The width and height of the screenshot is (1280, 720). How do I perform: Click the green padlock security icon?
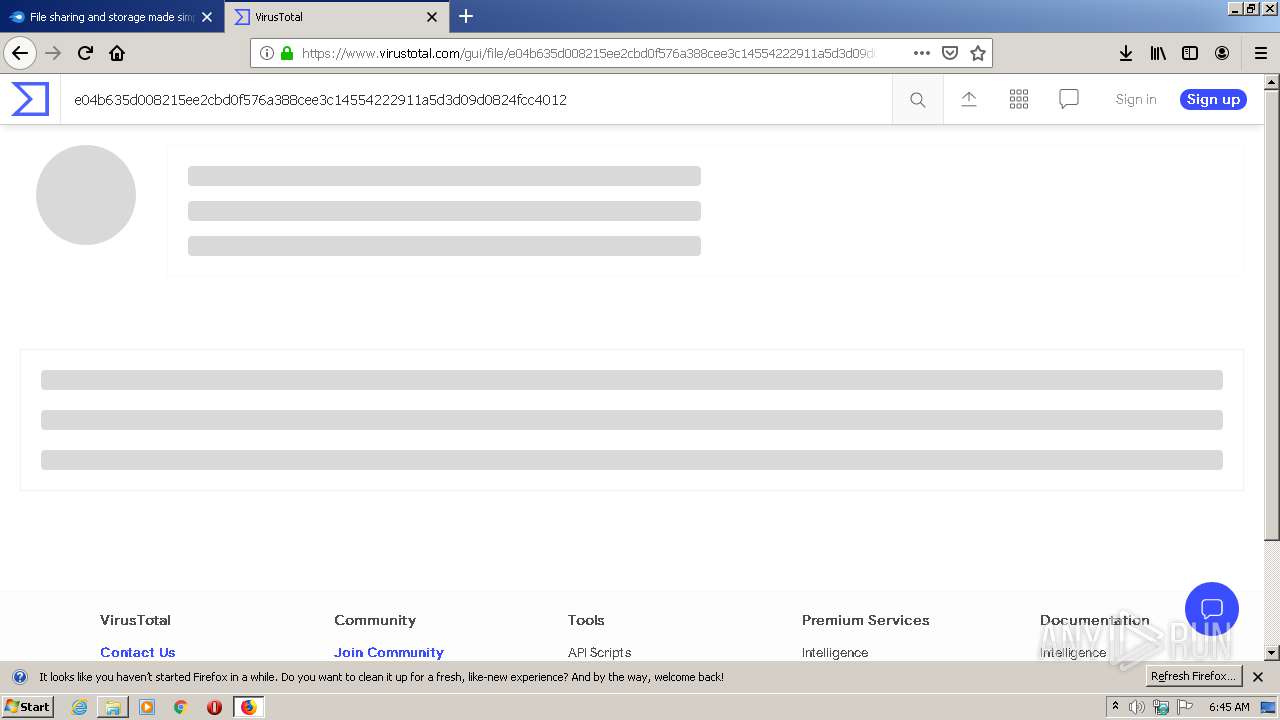pos(287,53)
